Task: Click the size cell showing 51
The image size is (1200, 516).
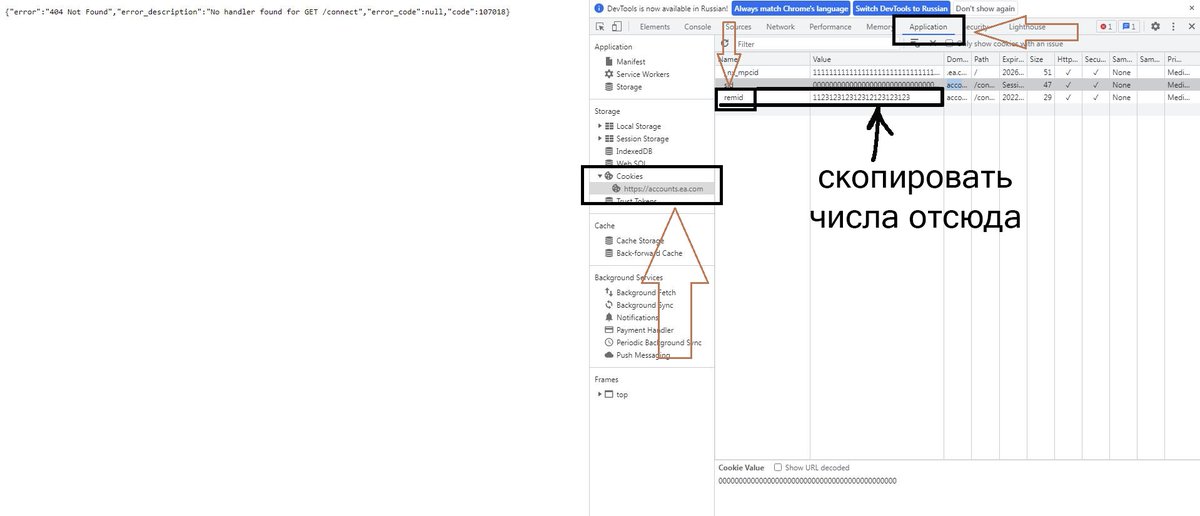Action: point(1041,72)
